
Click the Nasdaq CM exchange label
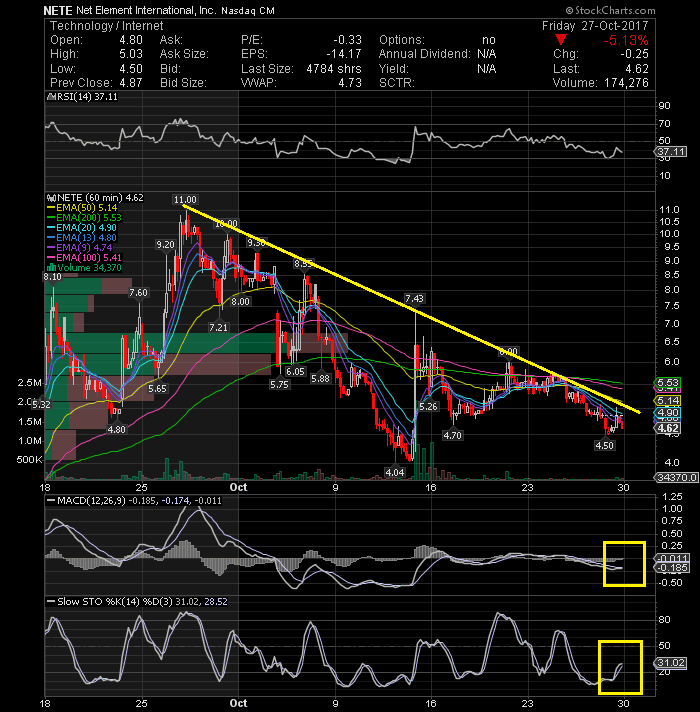pos(248,11)
